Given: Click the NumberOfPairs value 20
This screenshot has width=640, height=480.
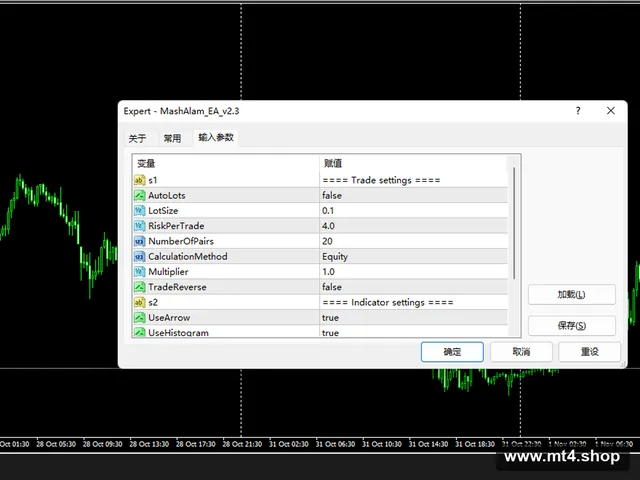Looking at the screenshot, I should click(327, 241).
